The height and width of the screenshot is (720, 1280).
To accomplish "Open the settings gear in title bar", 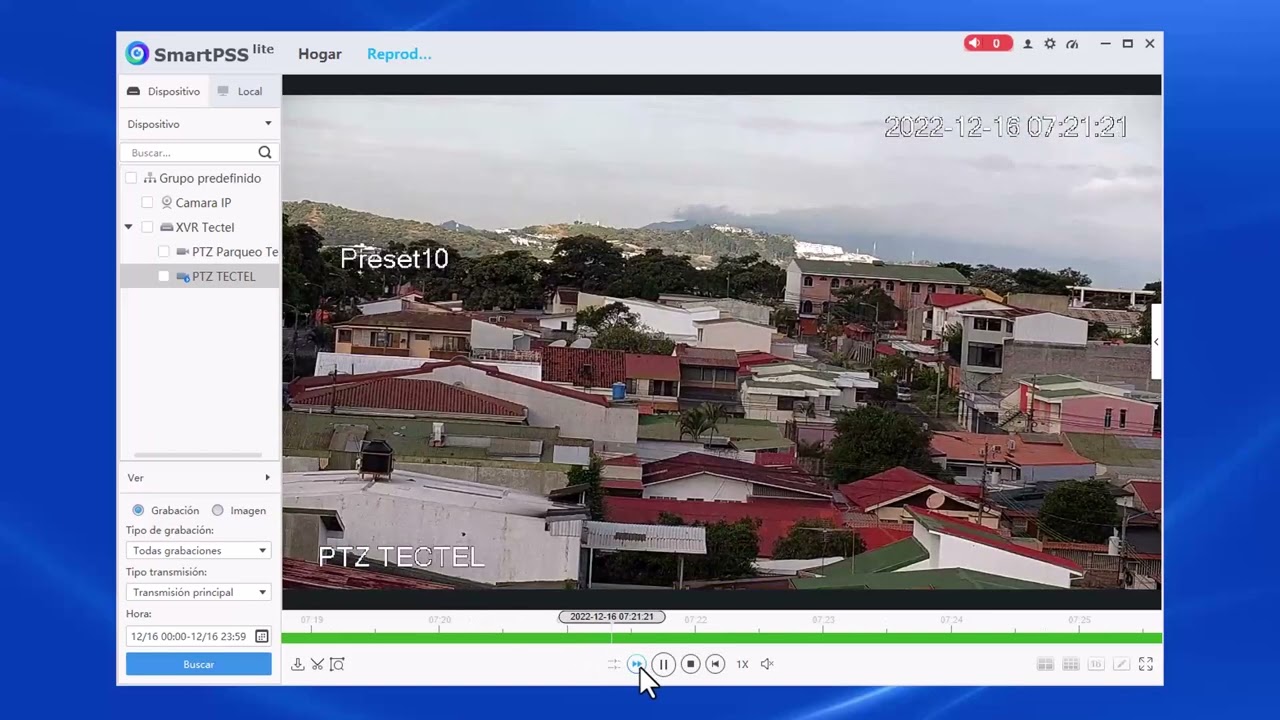I will [1049, 44].
